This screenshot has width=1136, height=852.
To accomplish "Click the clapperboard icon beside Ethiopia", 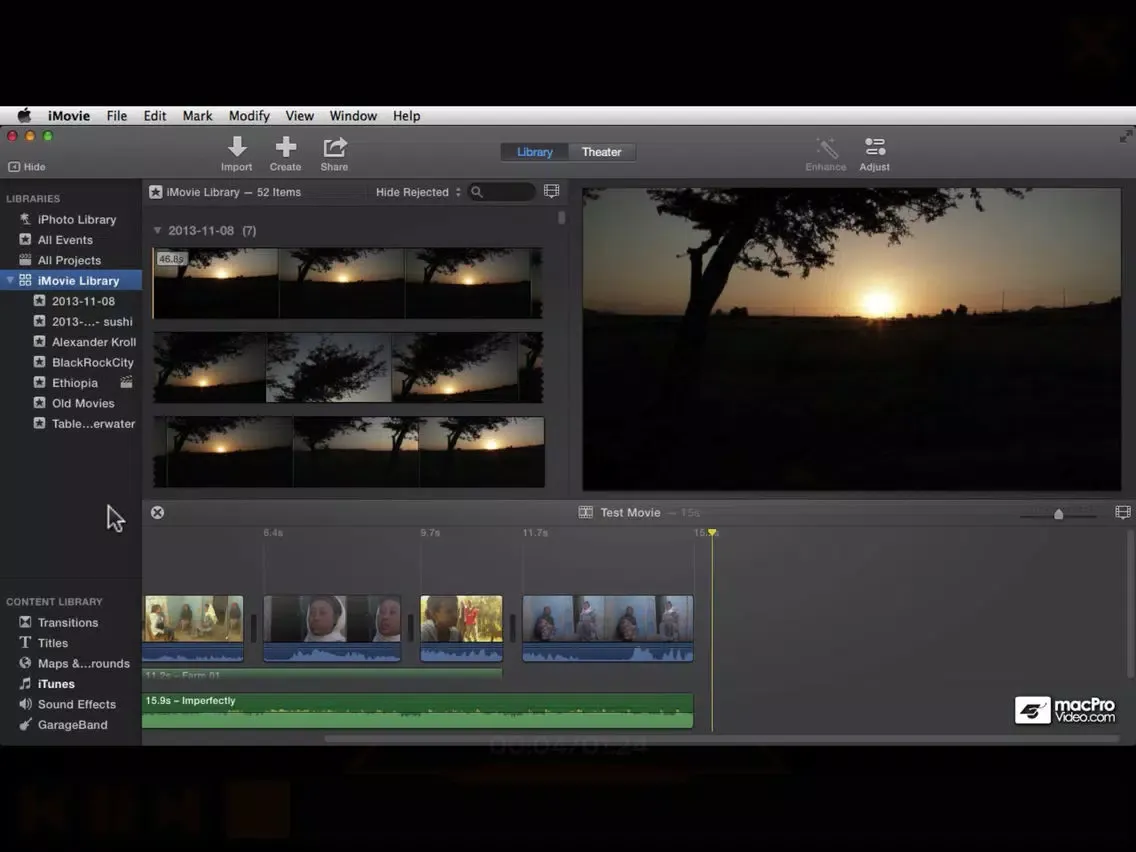I will click(127, 382).
